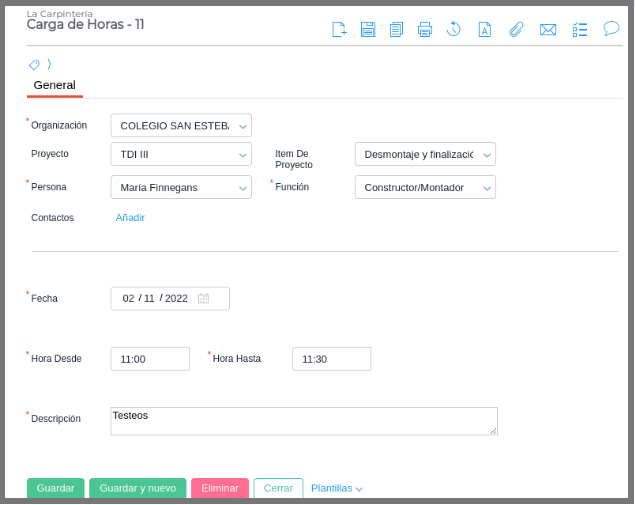
Task: Open the Plantillas menu
Action: (x=336, y=488)
